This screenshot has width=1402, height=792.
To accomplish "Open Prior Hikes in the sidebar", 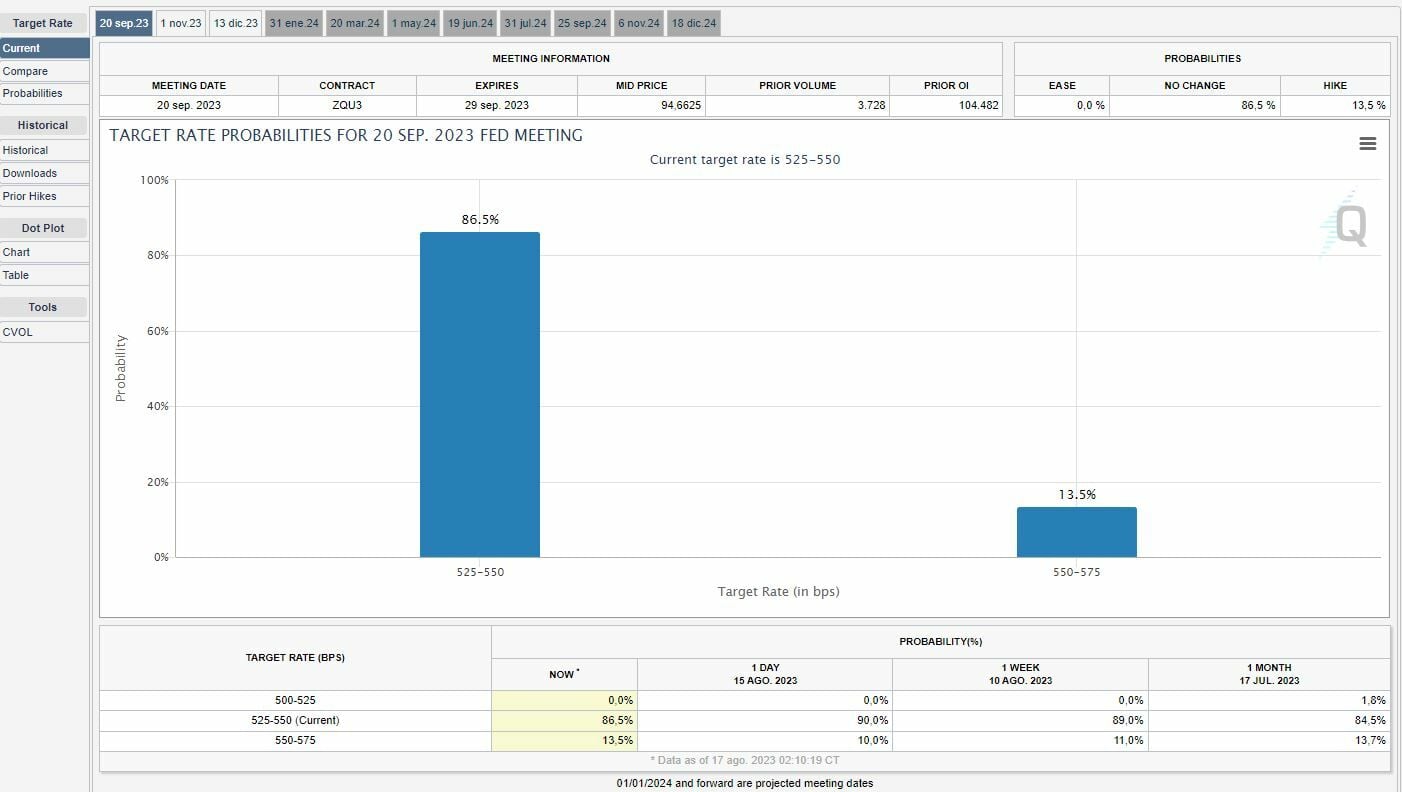I will [x=45, y=196].
